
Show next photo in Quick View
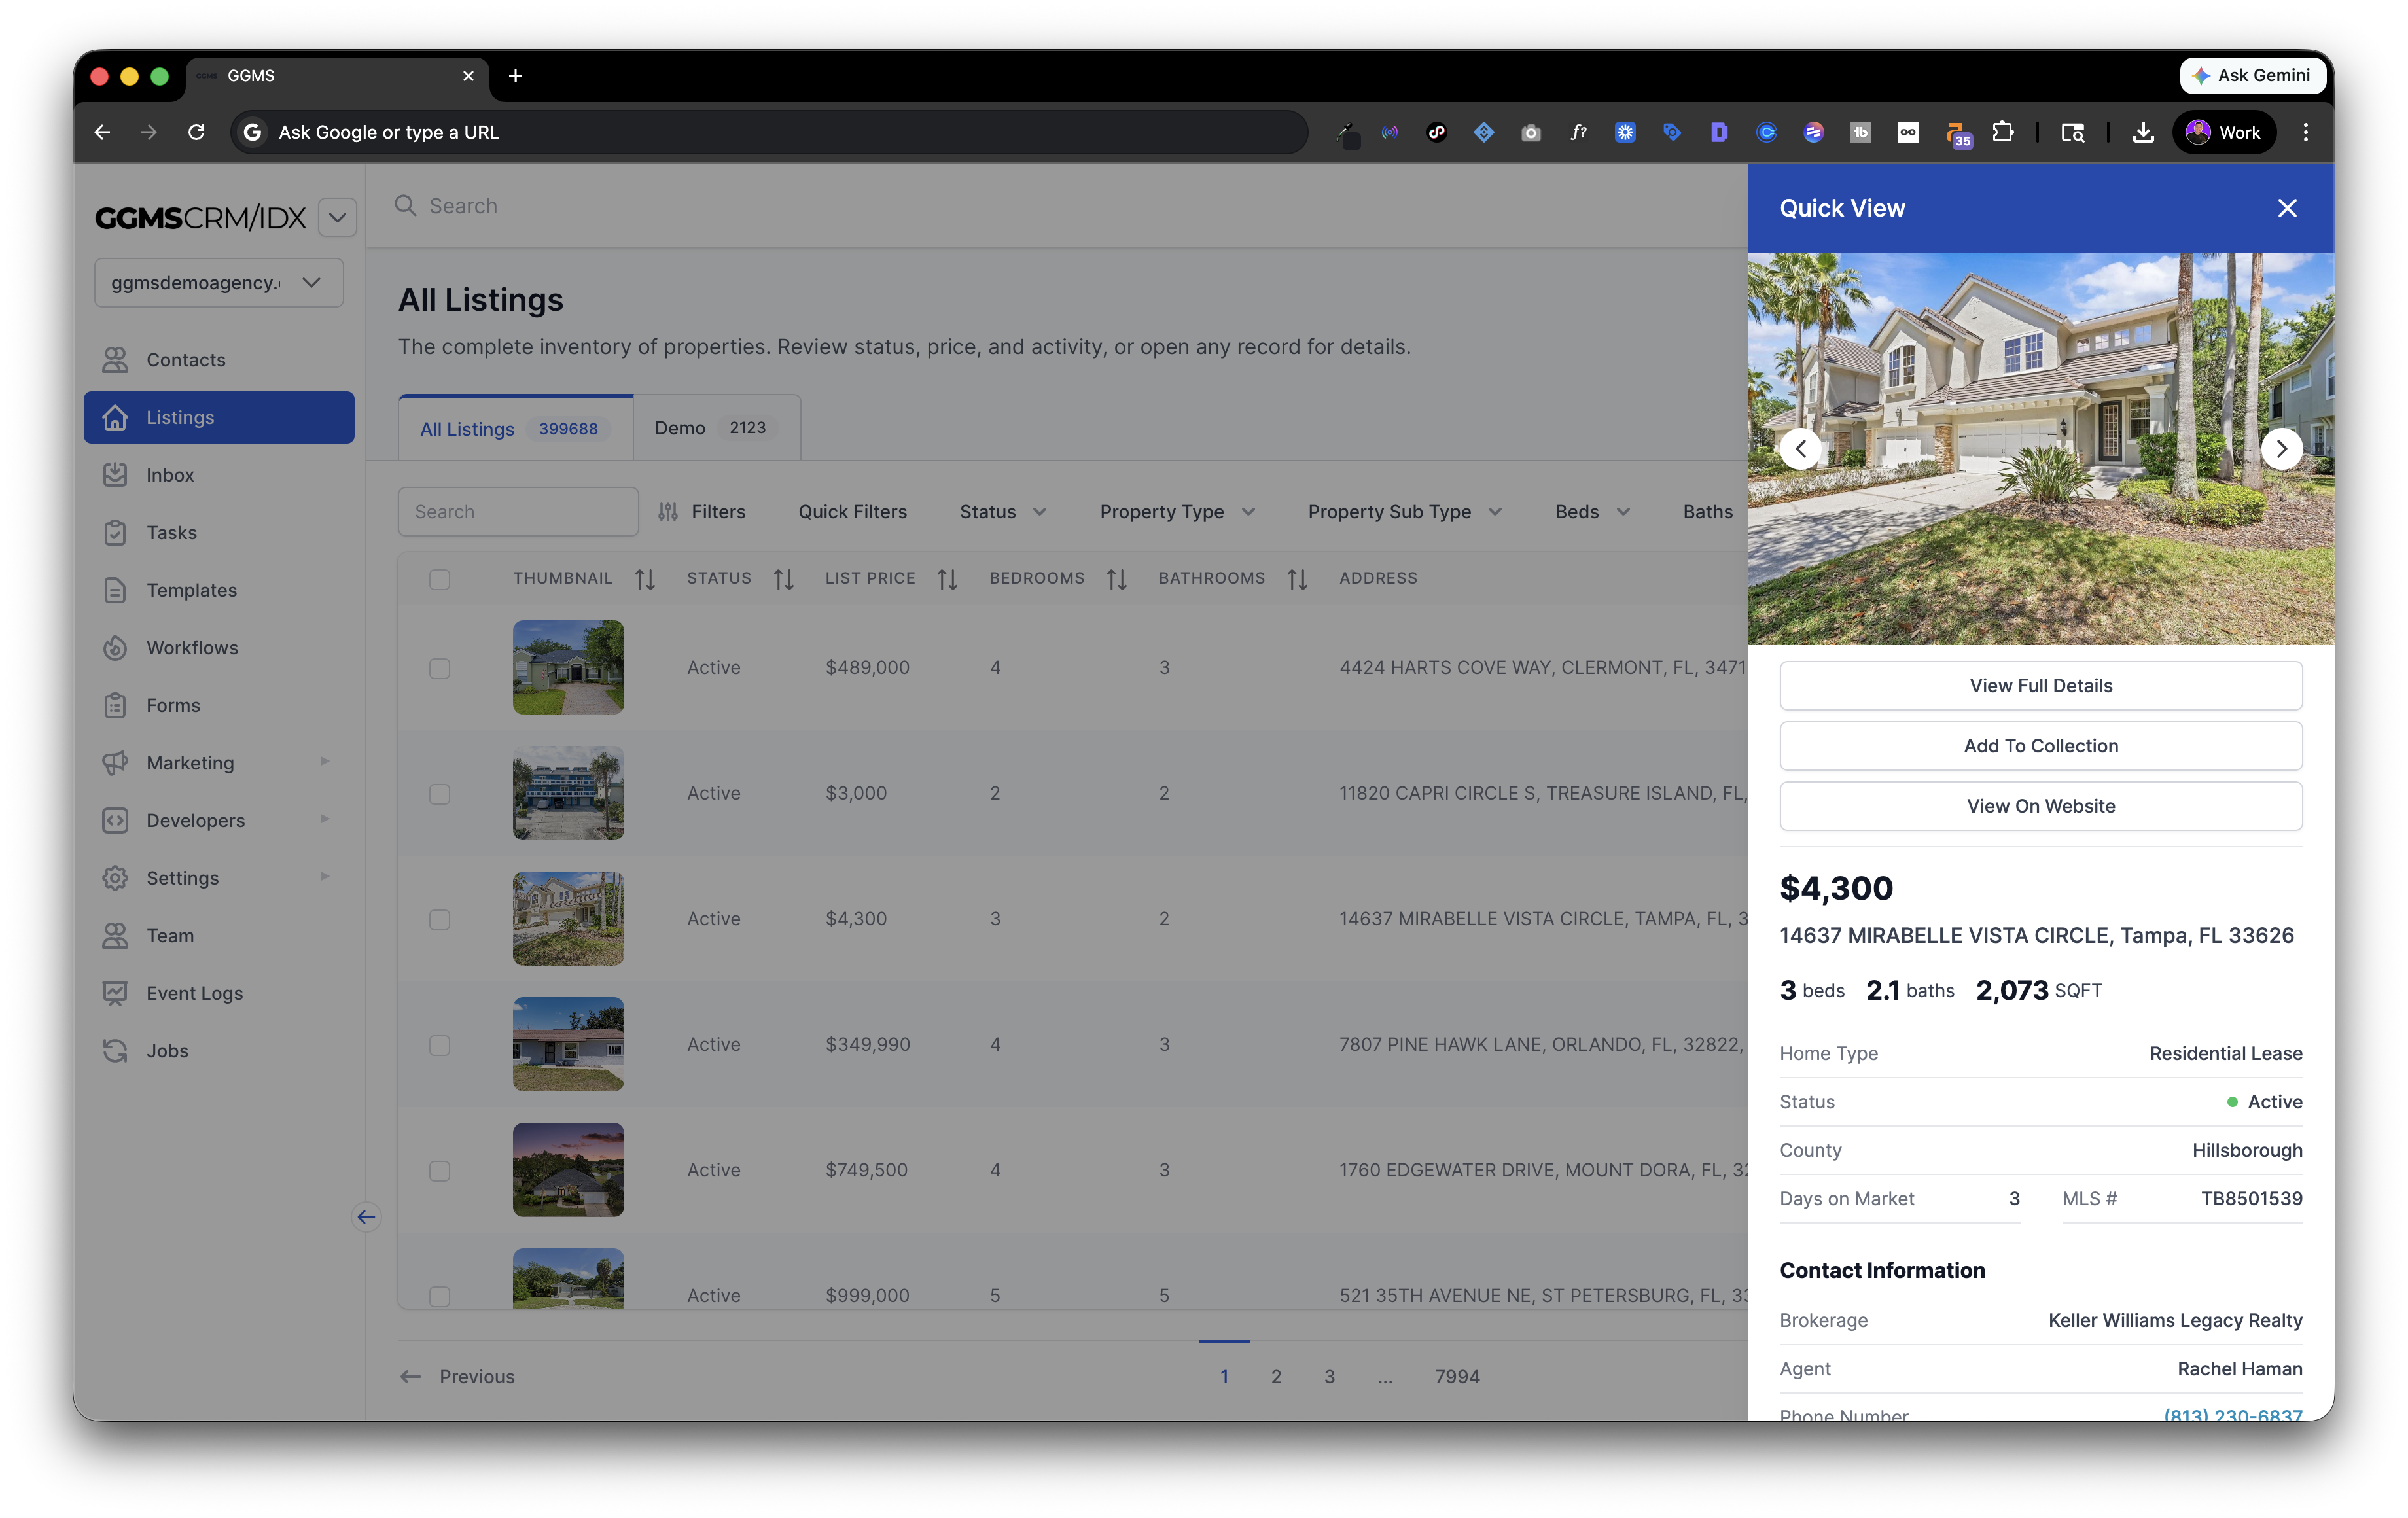2281,449
